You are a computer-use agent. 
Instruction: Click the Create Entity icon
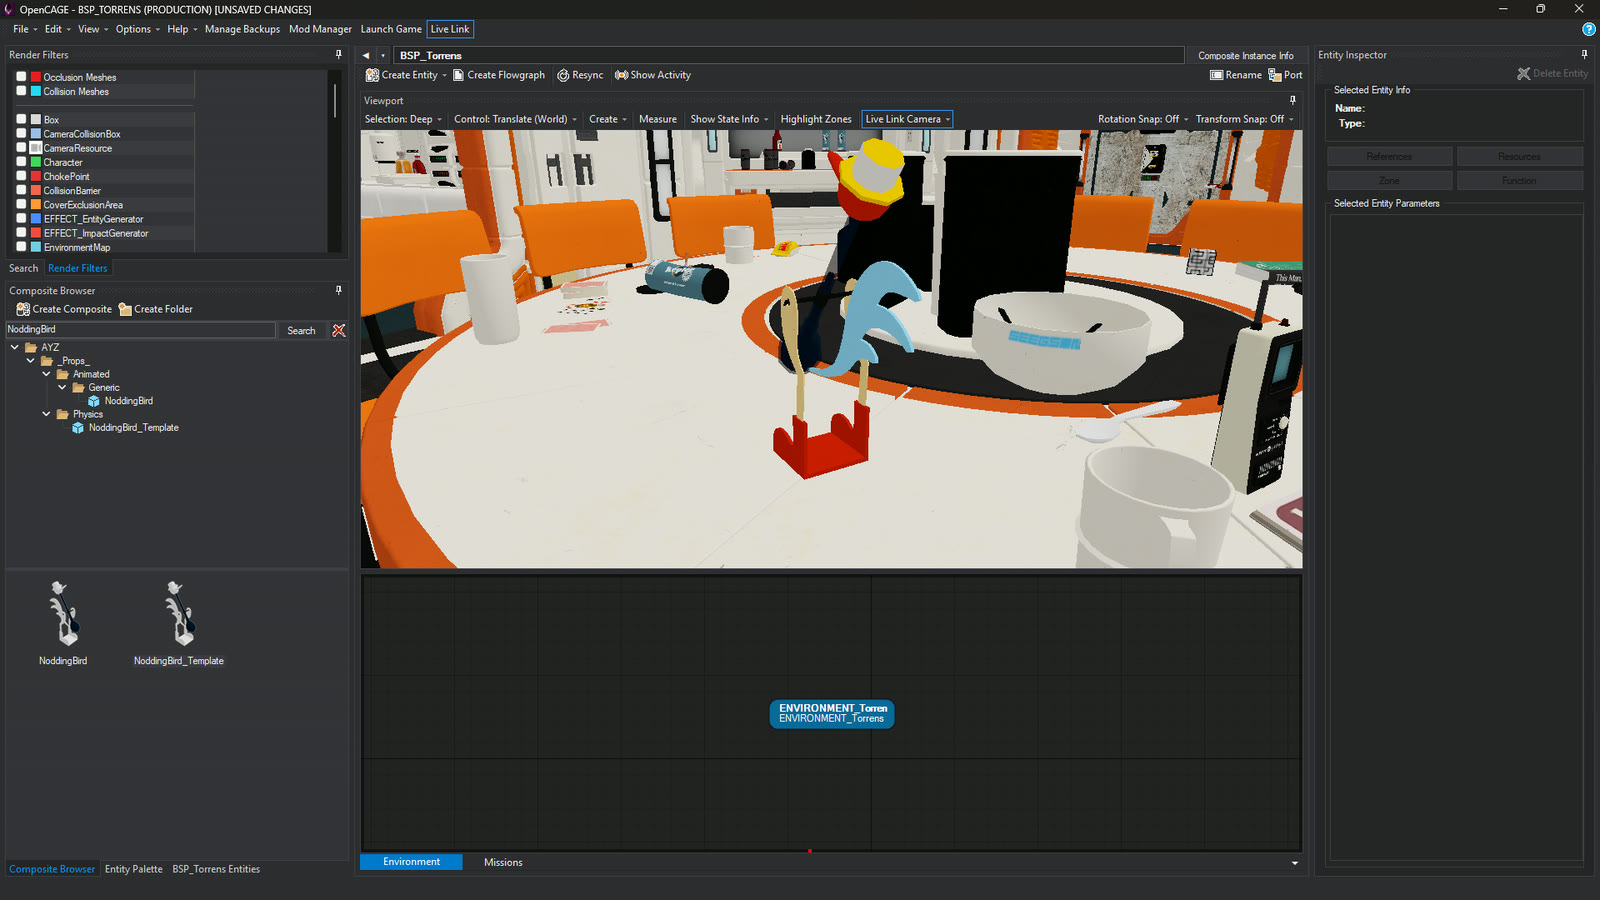(x=372, y=75)
